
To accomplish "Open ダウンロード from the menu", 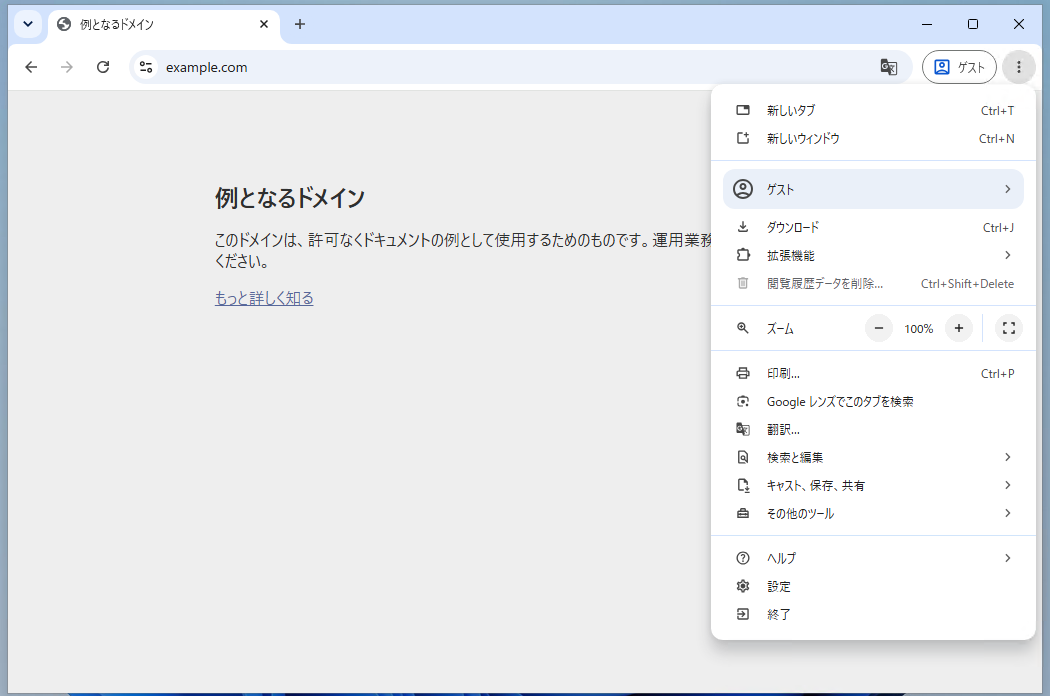I will point(873,228).
